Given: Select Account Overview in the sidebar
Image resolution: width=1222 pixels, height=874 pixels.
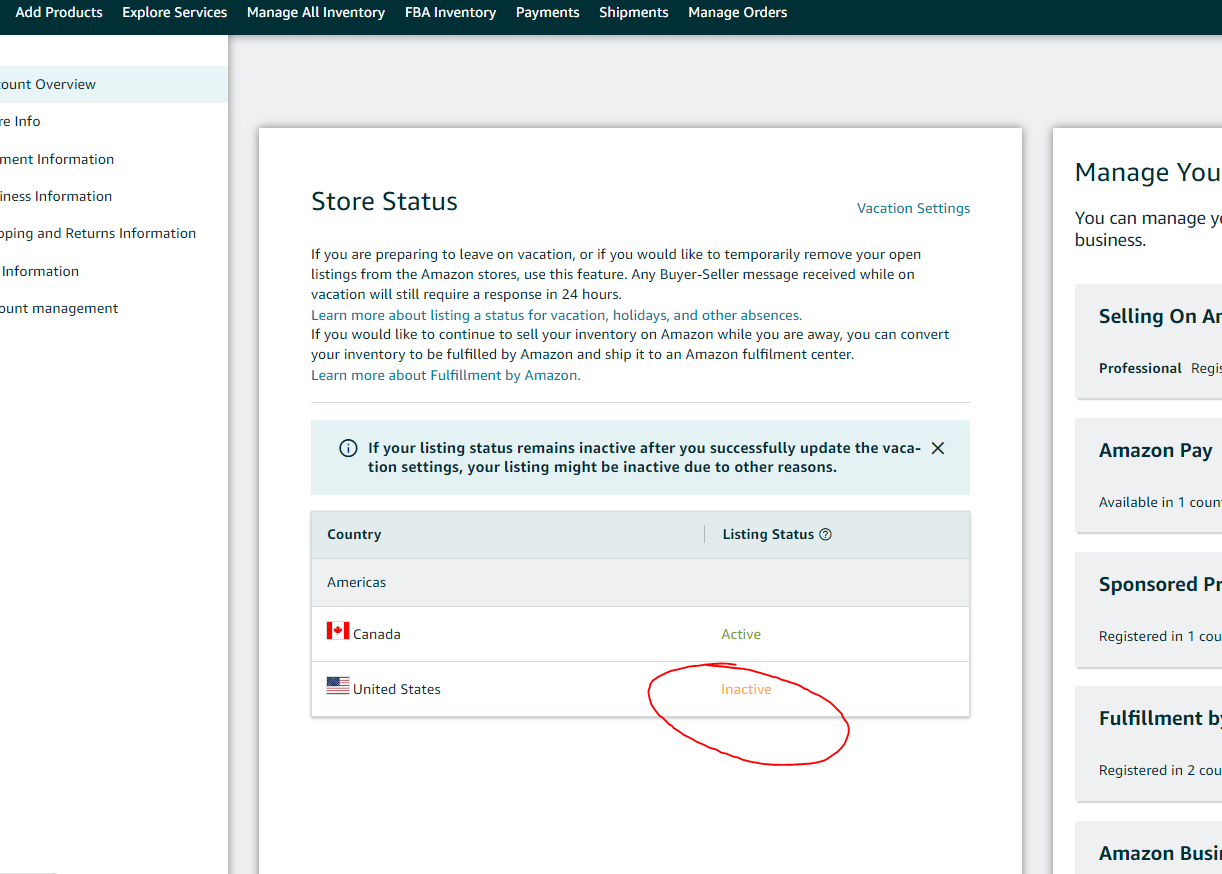Looking at the screenshot, I should pos(114,84).
